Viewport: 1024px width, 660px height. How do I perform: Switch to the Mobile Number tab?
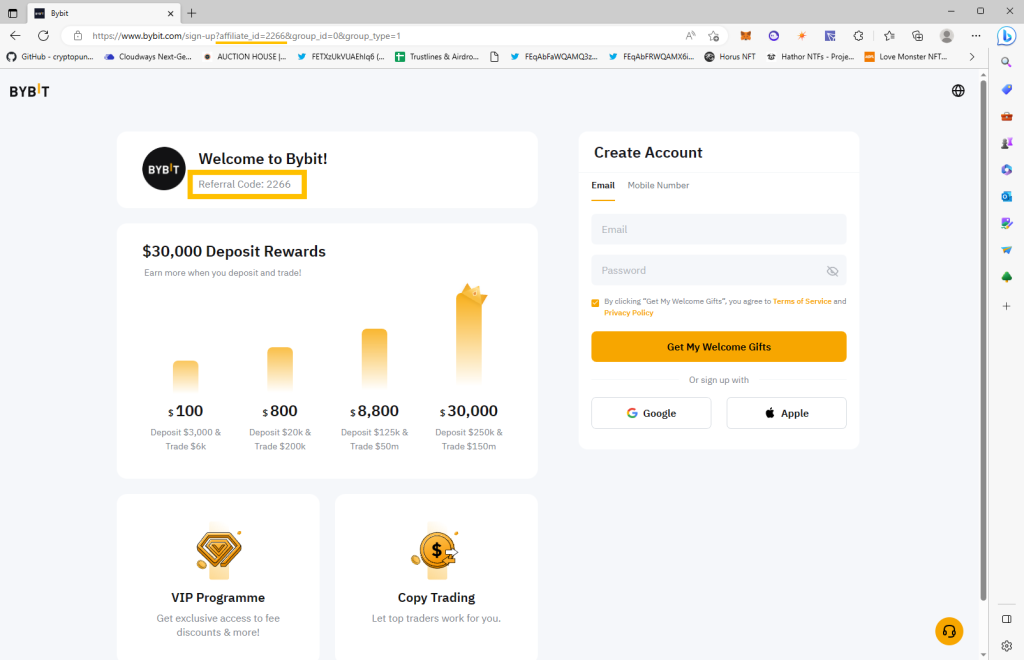(x=658, y=185)
